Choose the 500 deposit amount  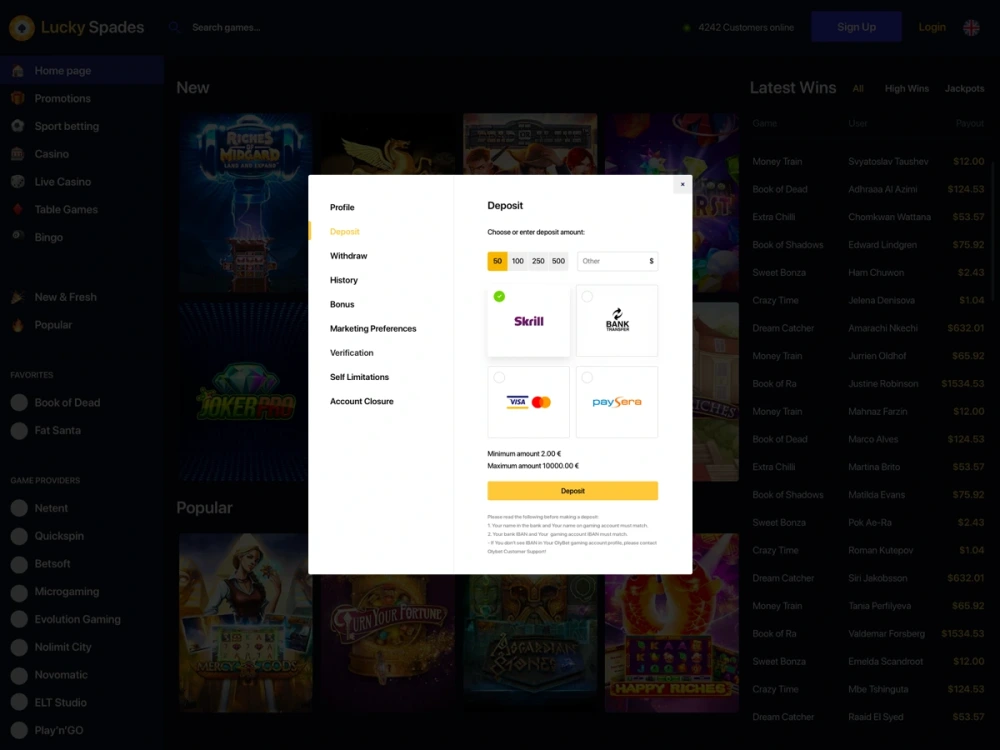click(x=559, y=261)
